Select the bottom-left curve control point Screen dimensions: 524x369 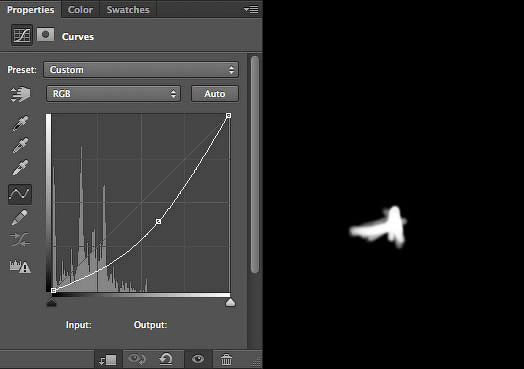[x=53, y=290]
